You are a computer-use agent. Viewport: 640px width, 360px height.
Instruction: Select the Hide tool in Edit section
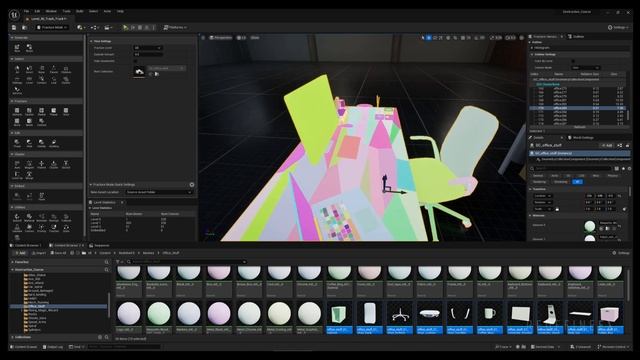[x=29, y=143]
